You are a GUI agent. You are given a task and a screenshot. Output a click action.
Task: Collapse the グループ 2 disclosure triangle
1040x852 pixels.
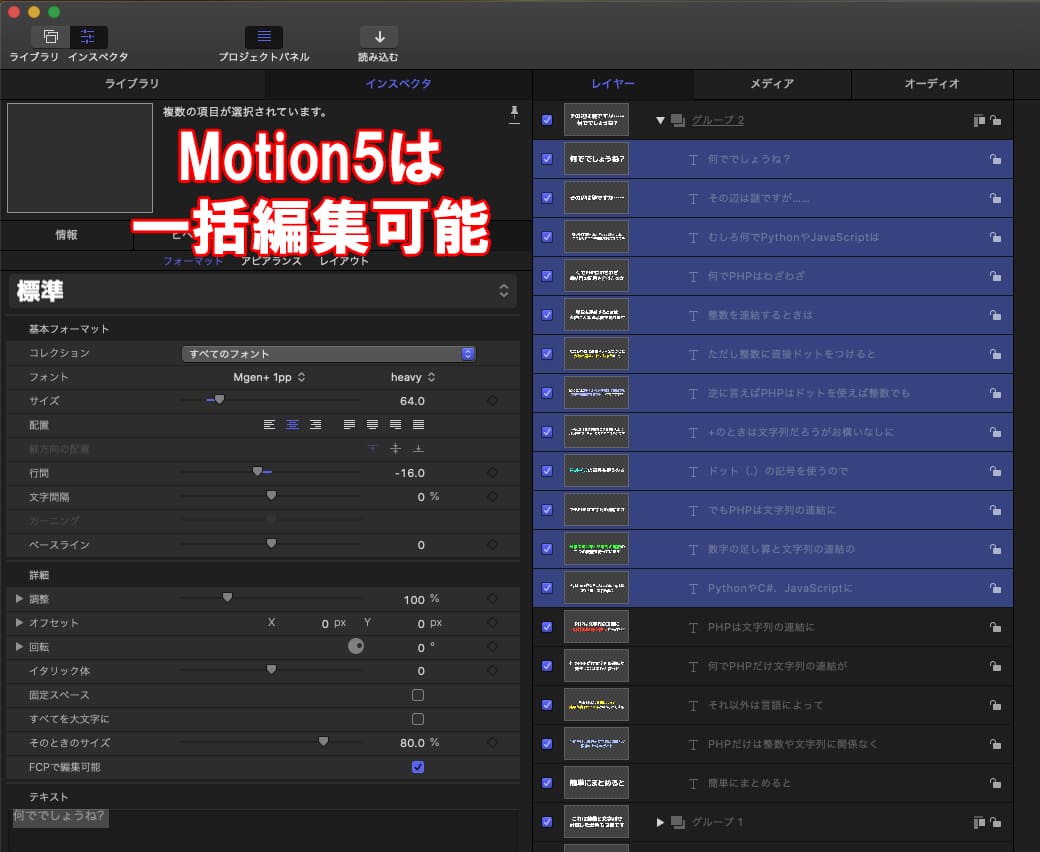pos(660,121)
